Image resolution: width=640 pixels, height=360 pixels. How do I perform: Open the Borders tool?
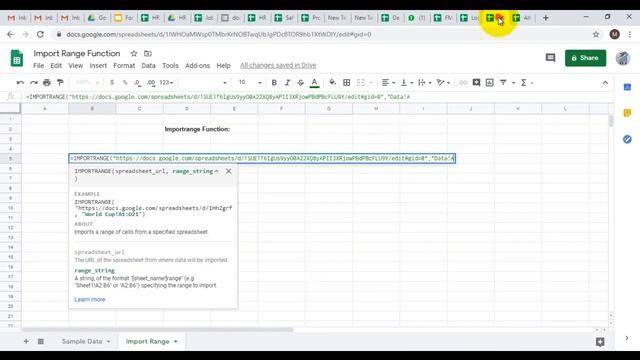pos(347,82)
